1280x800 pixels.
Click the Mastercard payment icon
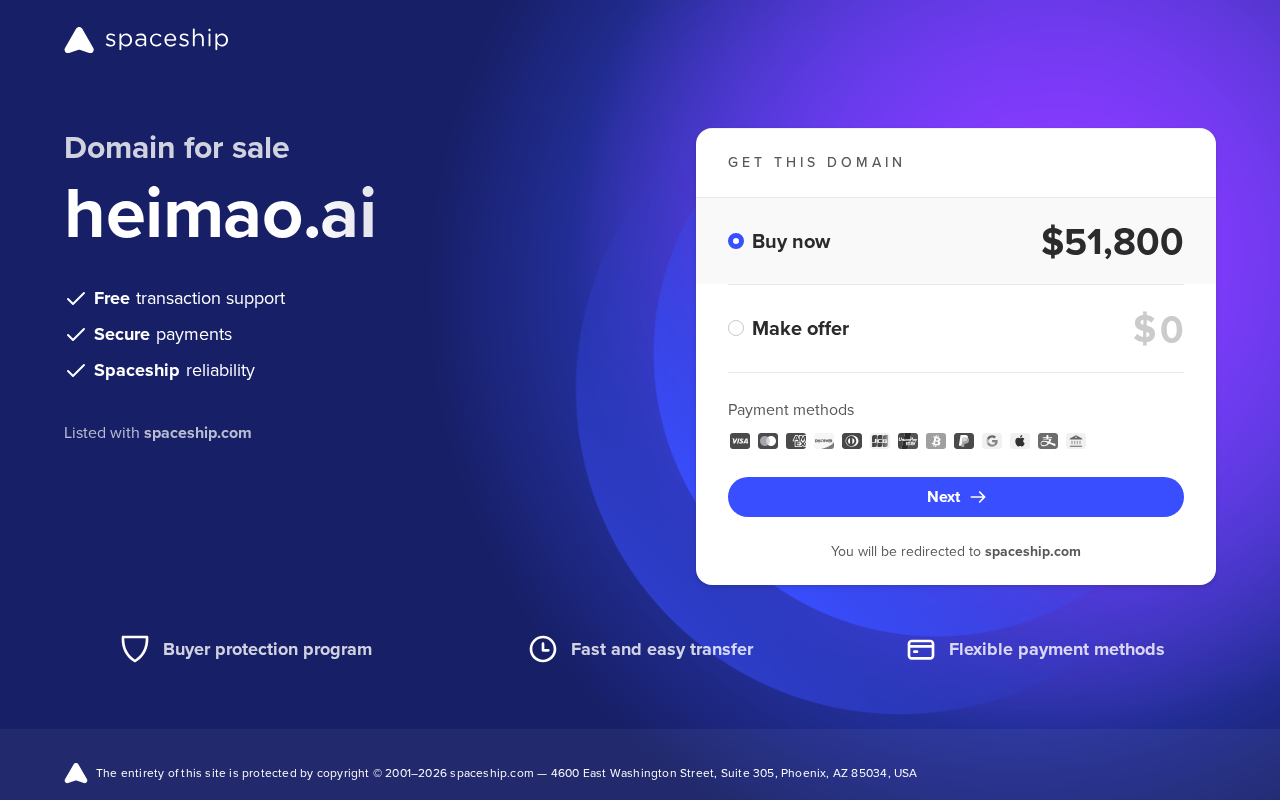click(x=768, y=441)
